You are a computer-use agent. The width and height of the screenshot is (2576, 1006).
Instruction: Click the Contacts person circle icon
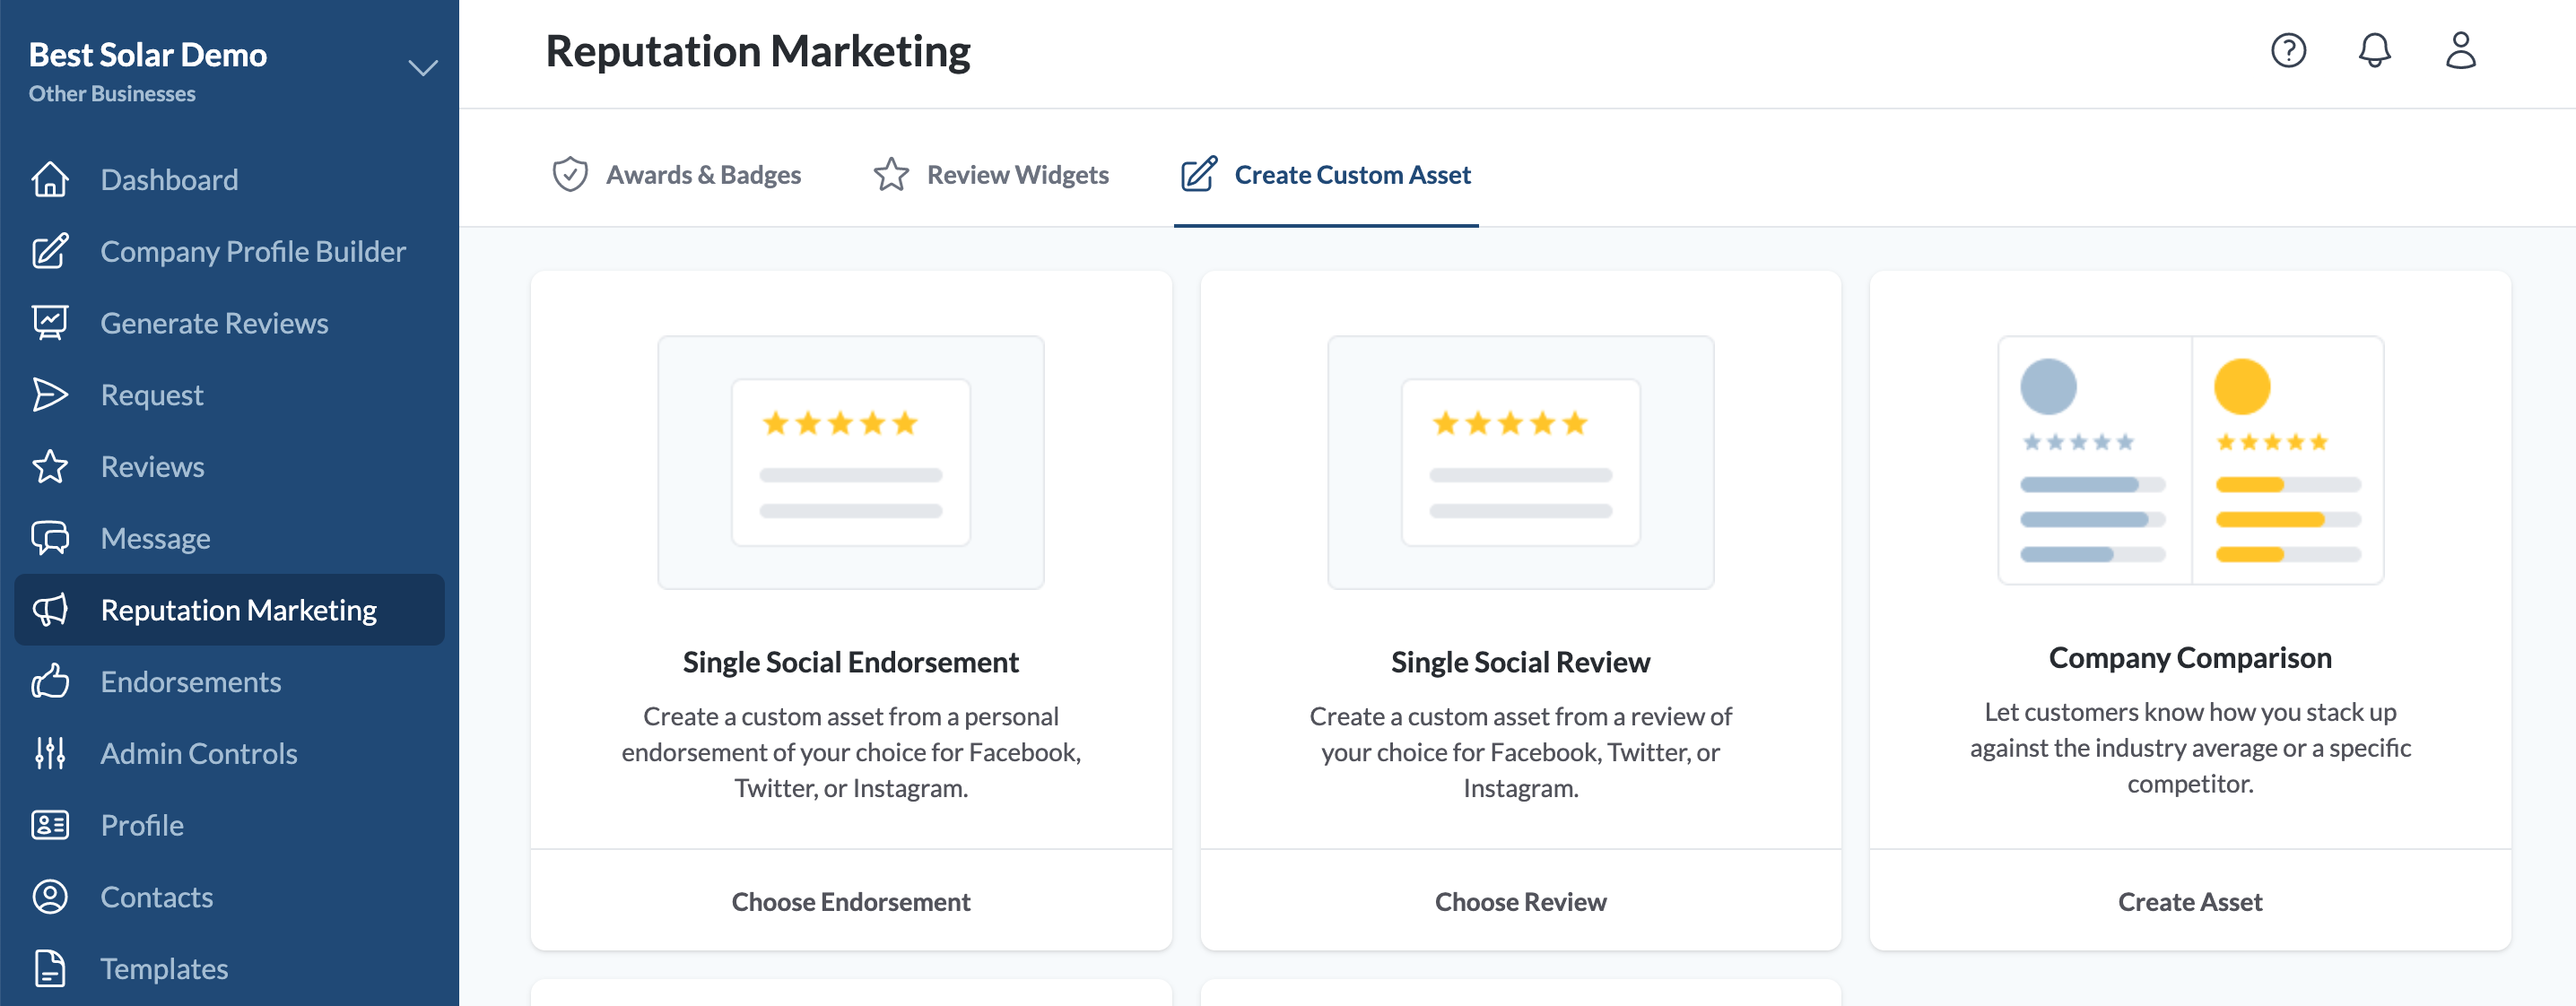click(50, 897)
